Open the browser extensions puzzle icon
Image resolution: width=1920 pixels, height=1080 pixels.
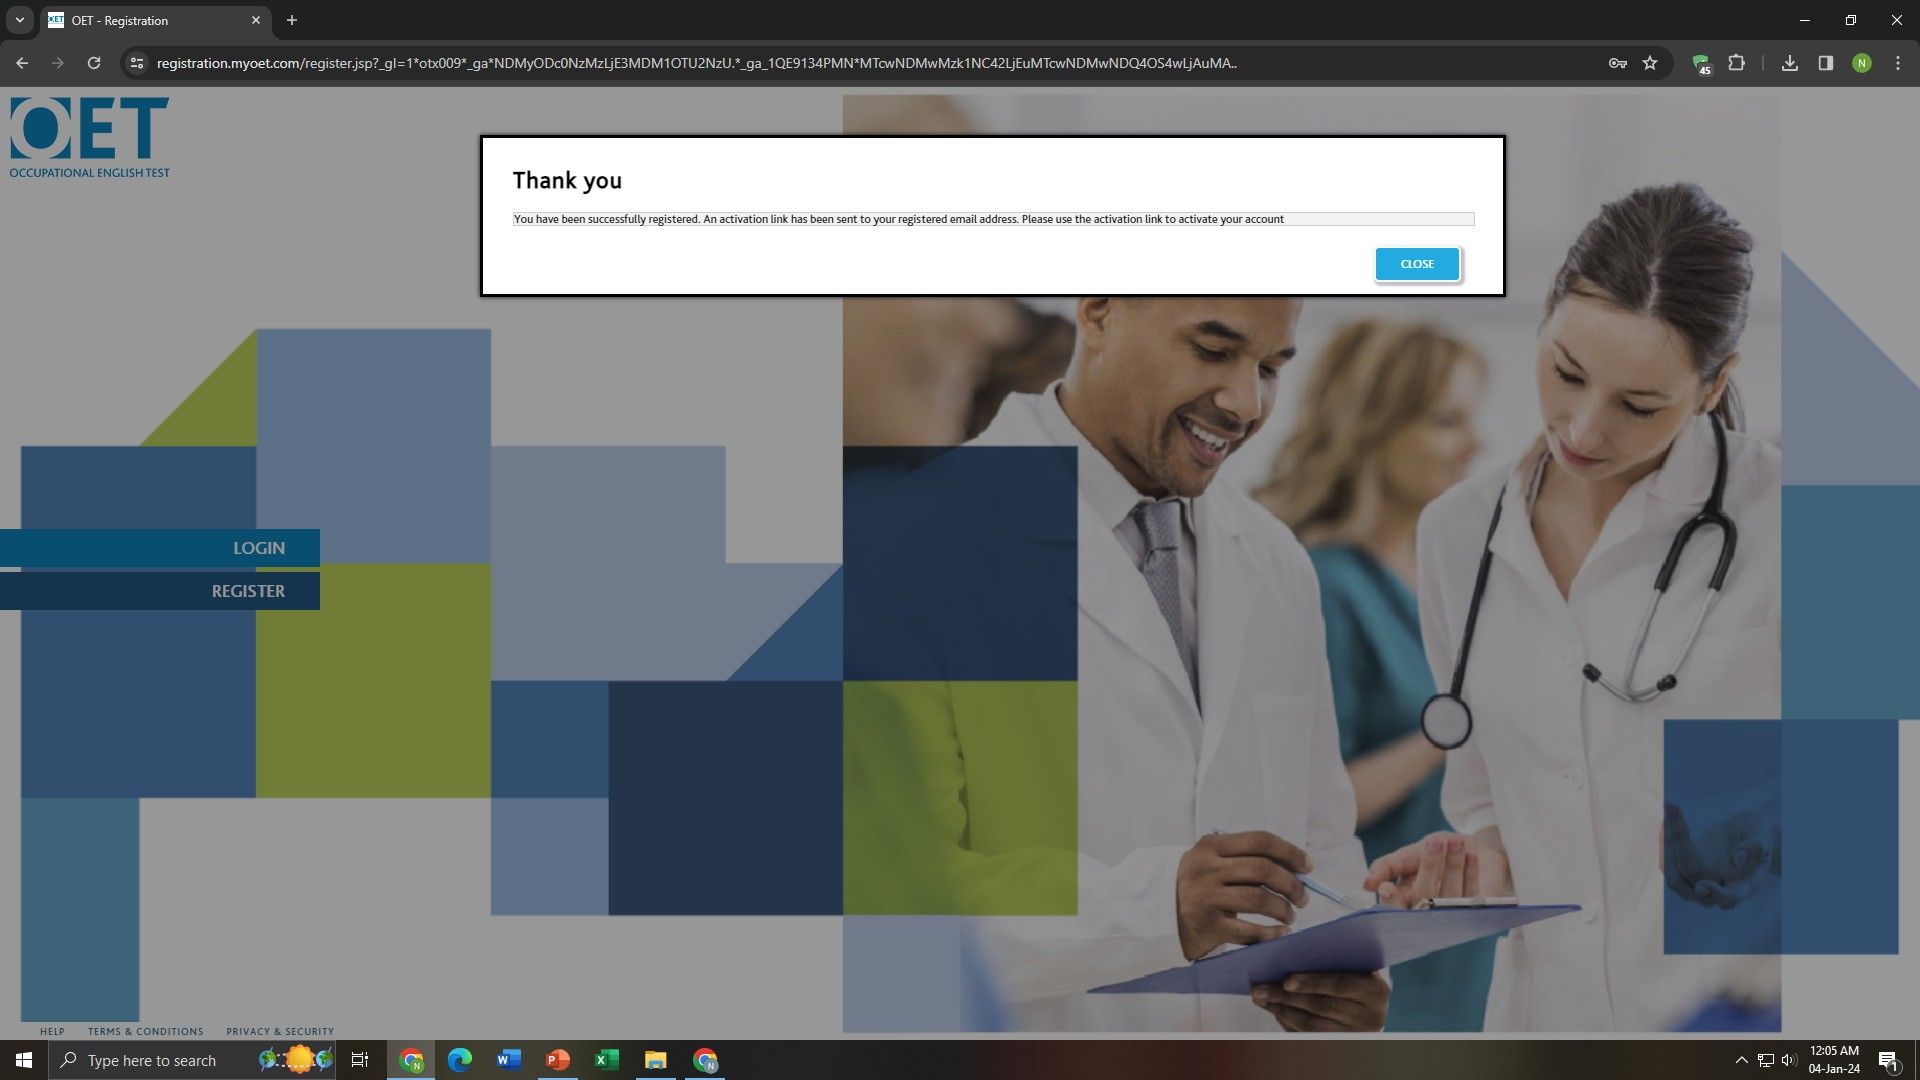[x=1736, y=63]
